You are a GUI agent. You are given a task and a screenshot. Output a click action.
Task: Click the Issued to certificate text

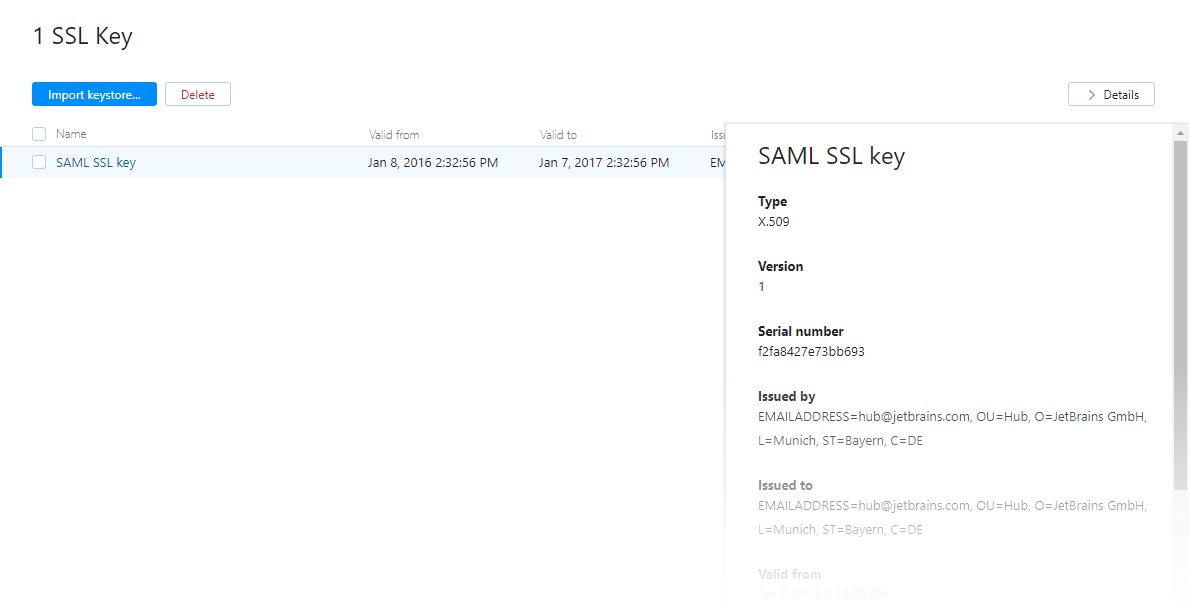951,517
